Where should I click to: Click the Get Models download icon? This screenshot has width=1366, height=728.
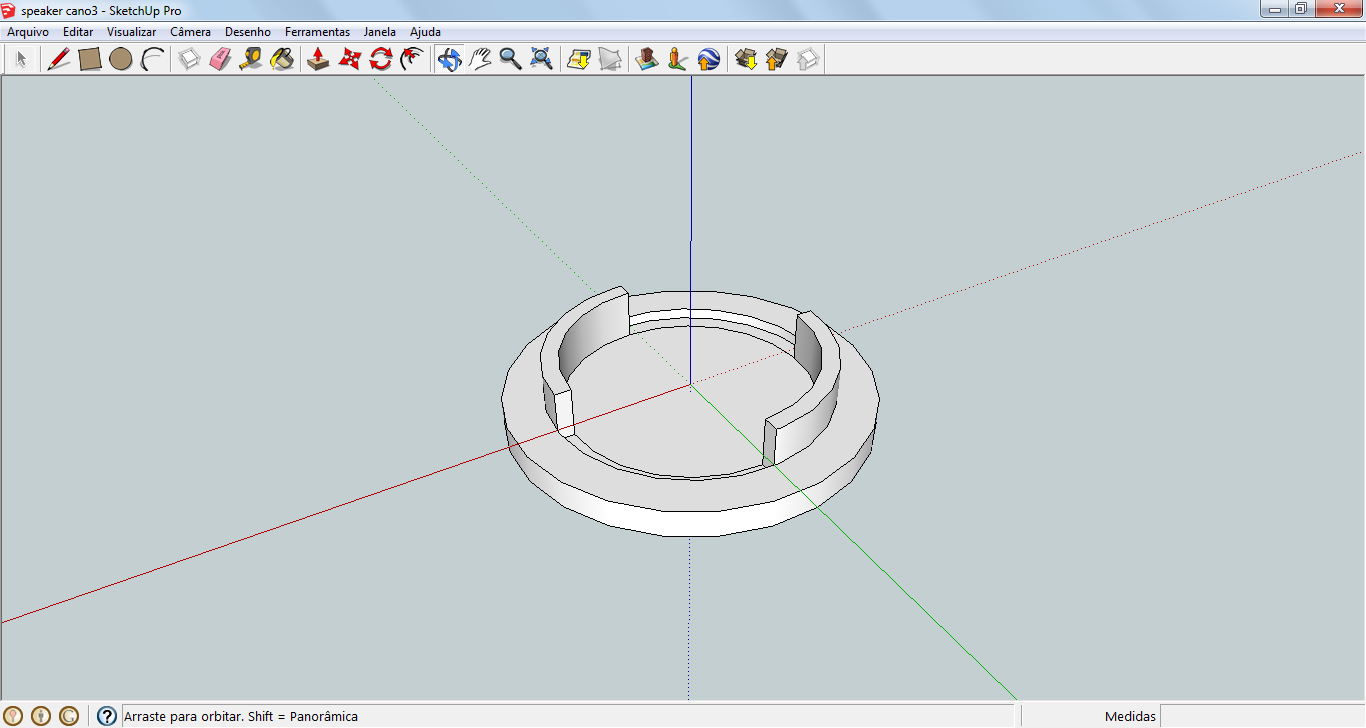click(x=746, y=60)
